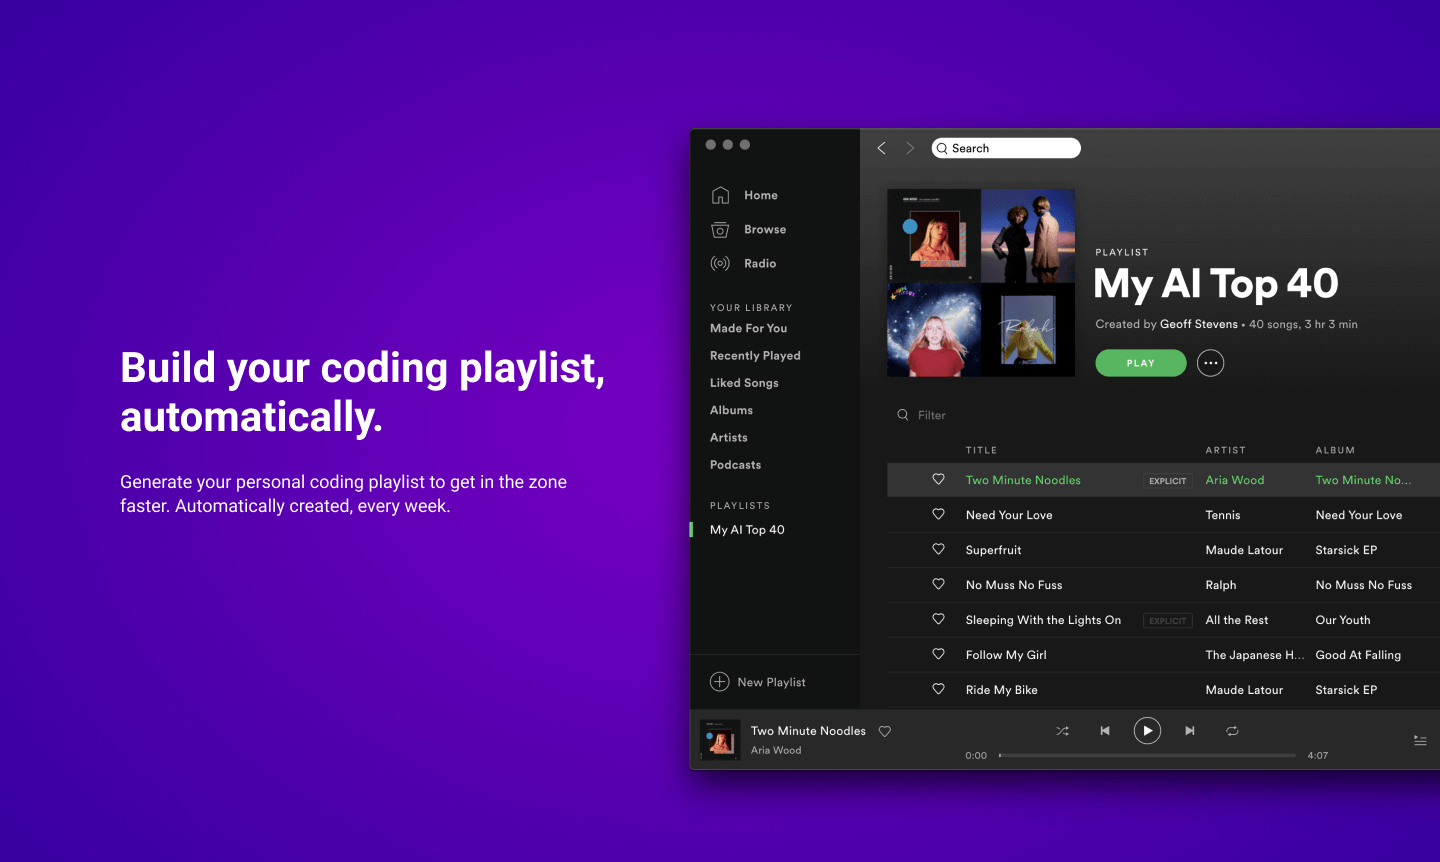
Task: Open the Home section in sidebar
Action: [760, 195]
